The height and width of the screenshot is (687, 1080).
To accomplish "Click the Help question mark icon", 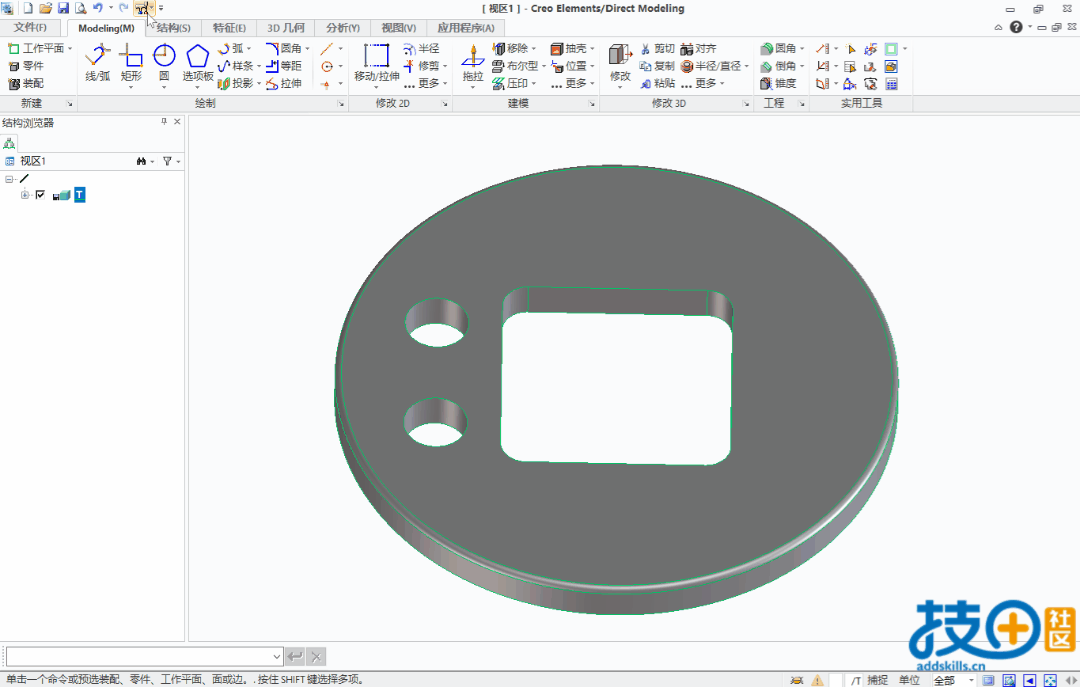I will (x=1016, y=27).
